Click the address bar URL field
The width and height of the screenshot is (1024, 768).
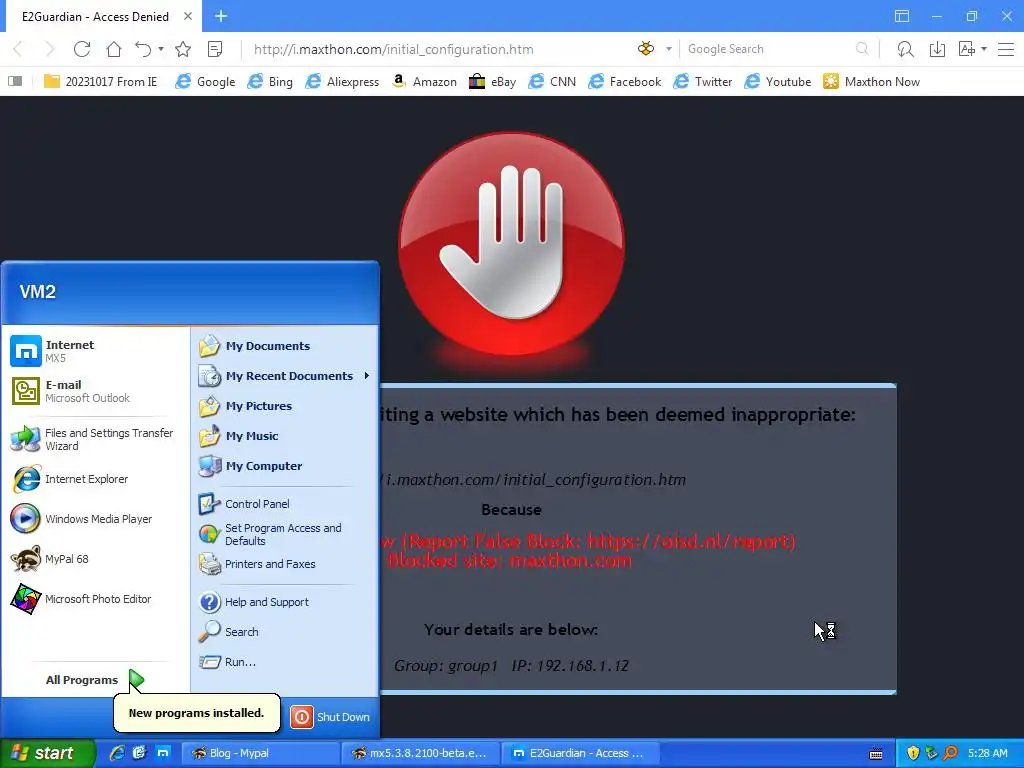coord(438,49)
